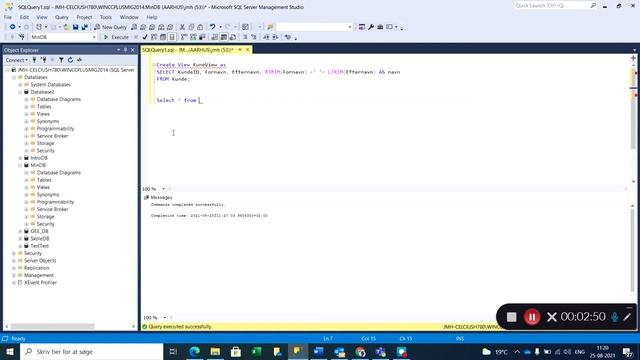Open the Tools menu
Screen dimensions: 640x360
[106, 17]
